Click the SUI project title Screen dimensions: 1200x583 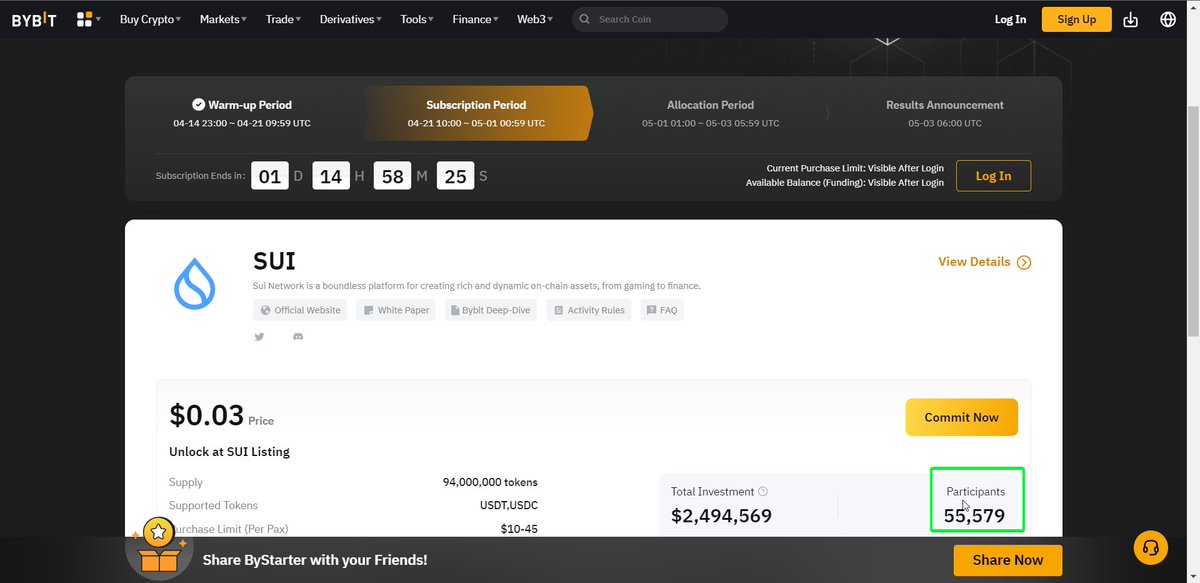(275, 261)
